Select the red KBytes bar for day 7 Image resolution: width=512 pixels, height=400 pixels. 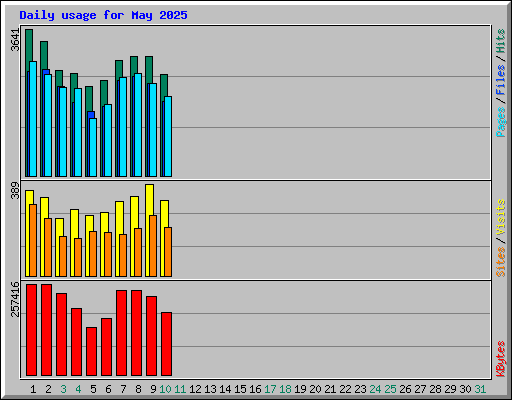click(121, 333)
